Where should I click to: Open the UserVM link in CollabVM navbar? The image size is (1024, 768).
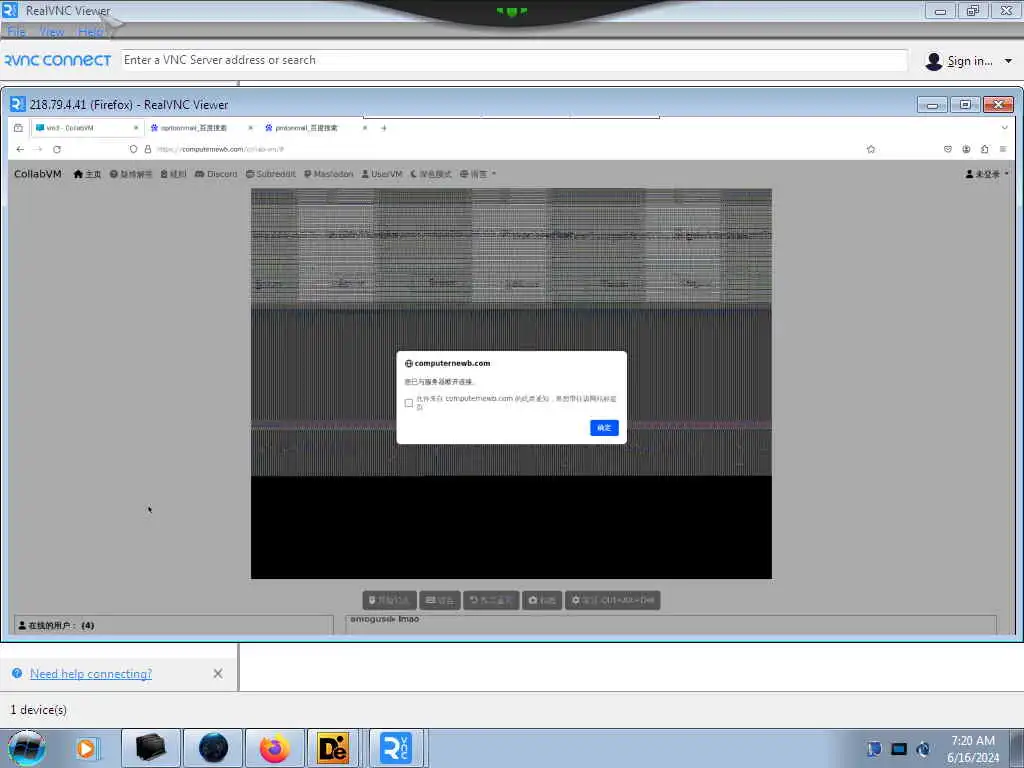[381, 174]
